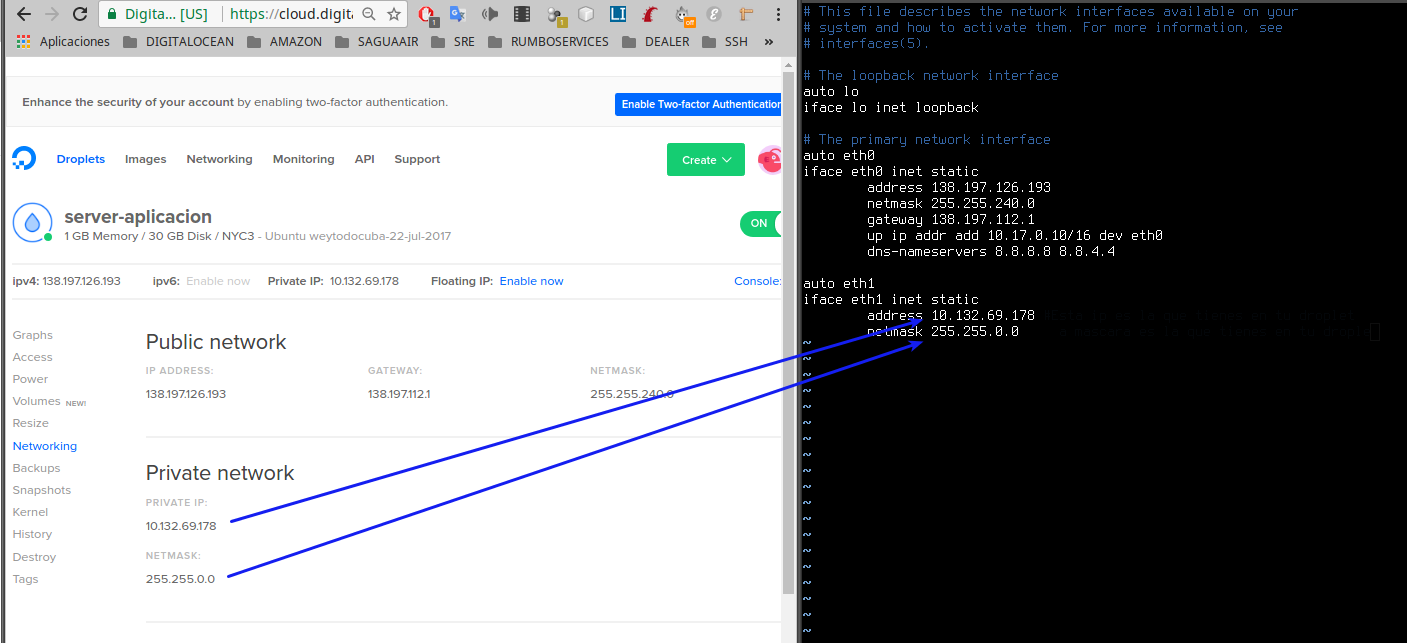
Task: Click private netmask value 255.255.0.0 on page
Action: (180, 579)
